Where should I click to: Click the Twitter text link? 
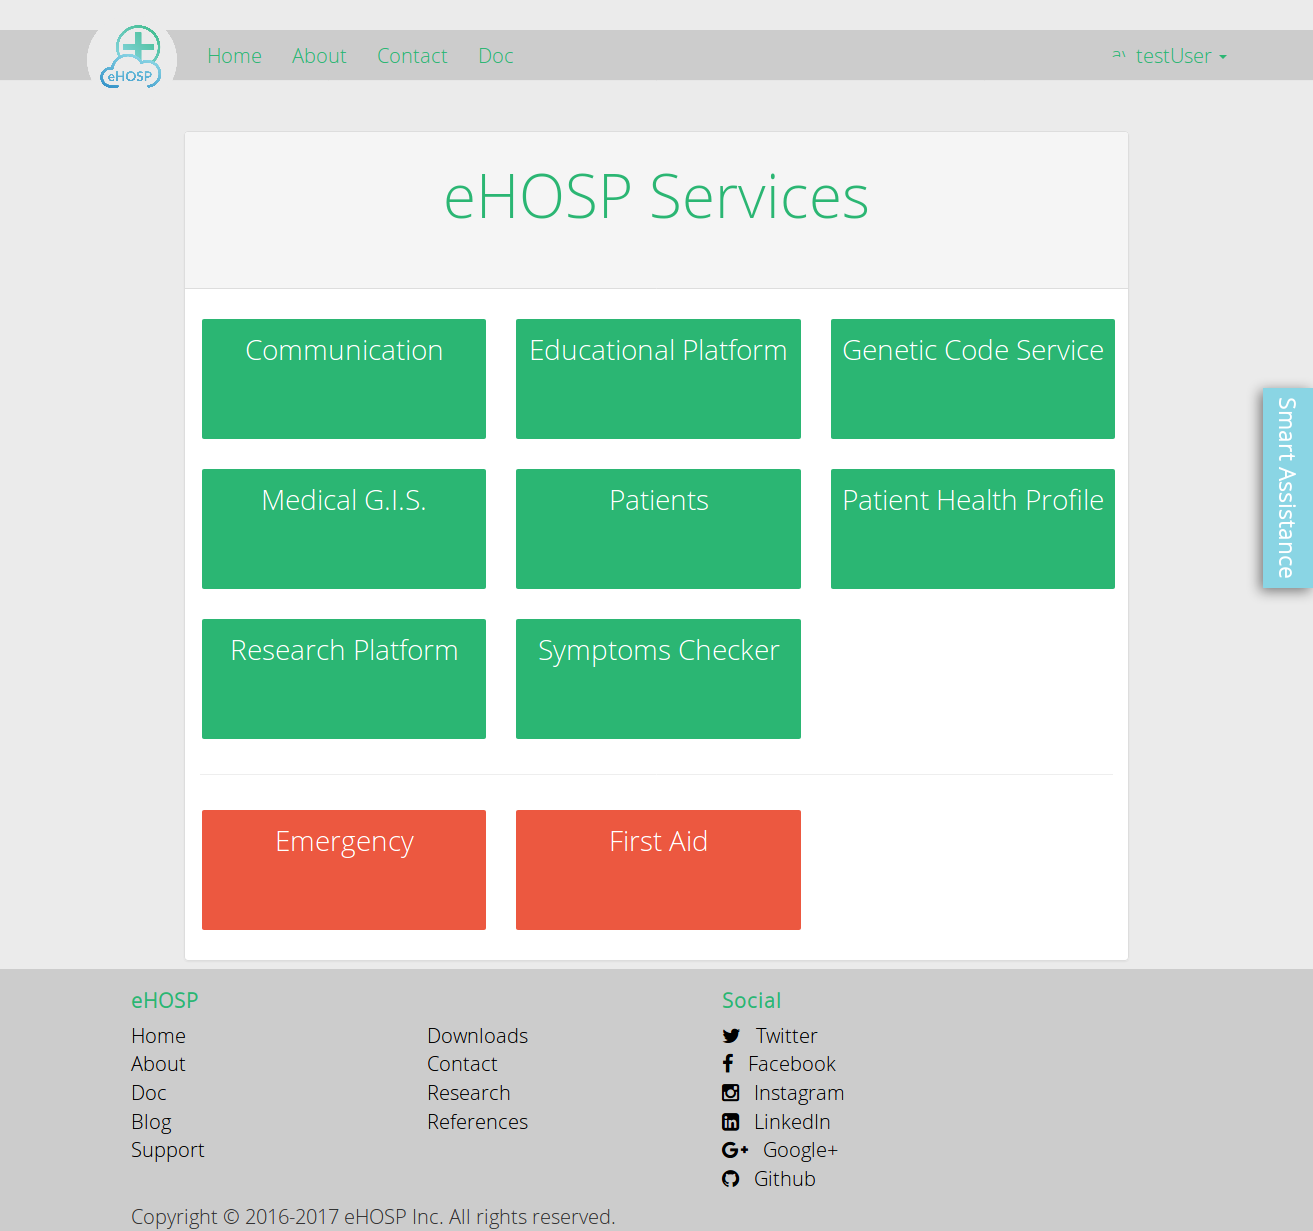786,1036
